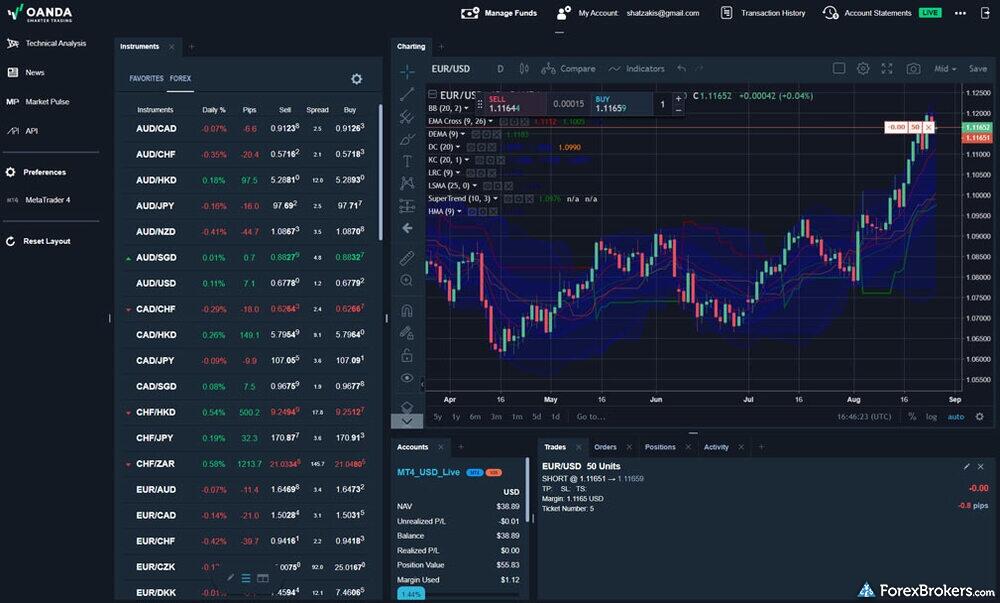This screenshot has width=1000, height=603.
Task: Switch to the Orders tab
Action: [x=605, y=447]
